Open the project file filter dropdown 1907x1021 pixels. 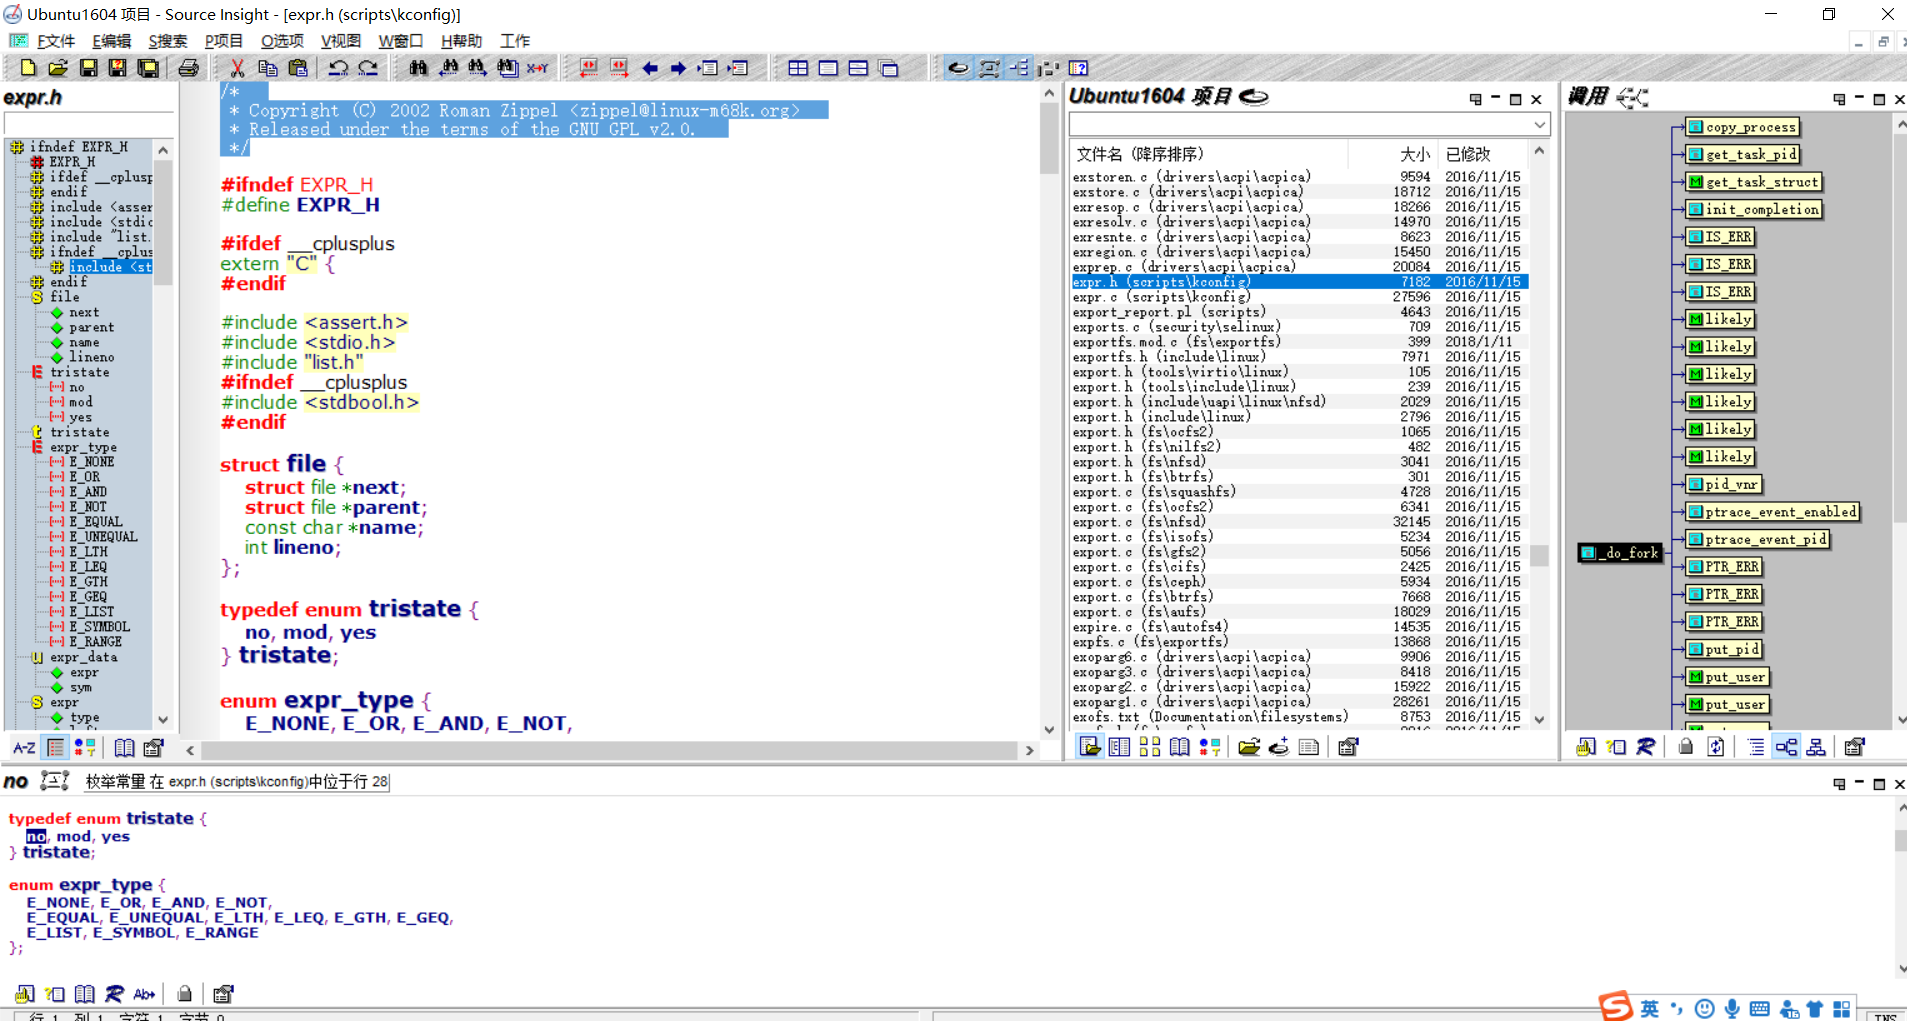(x=1542, y=124)
